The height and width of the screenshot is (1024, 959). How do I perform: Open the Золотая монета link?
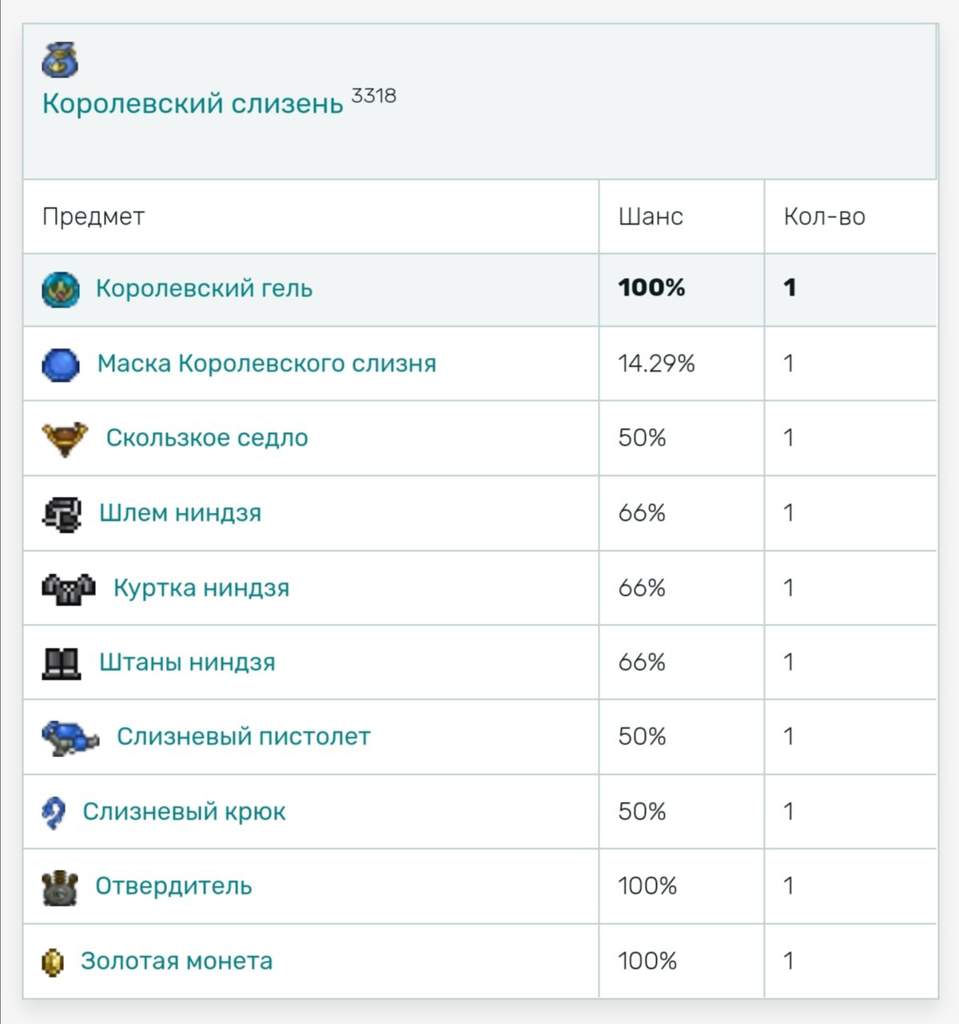177,961
